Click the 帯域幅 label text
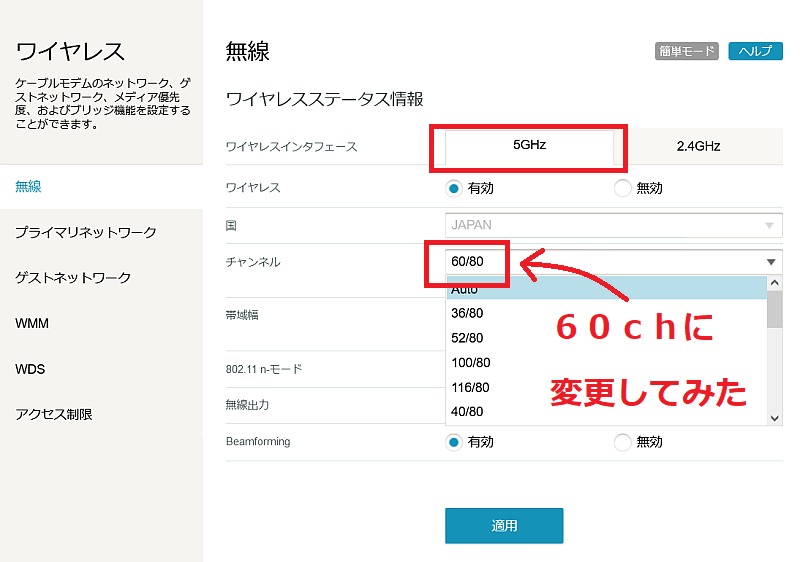The height and width of the screenshot is (562, 800). click(242, 315)
